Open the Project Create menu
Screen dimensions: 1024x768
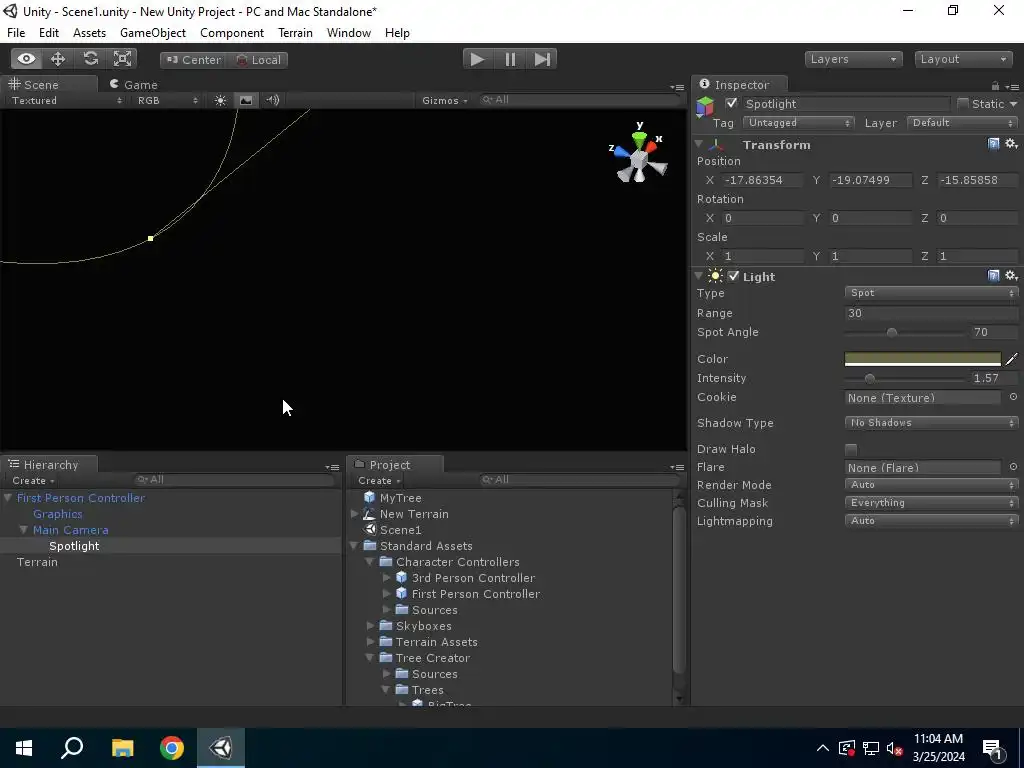click(x=379, y=481)
